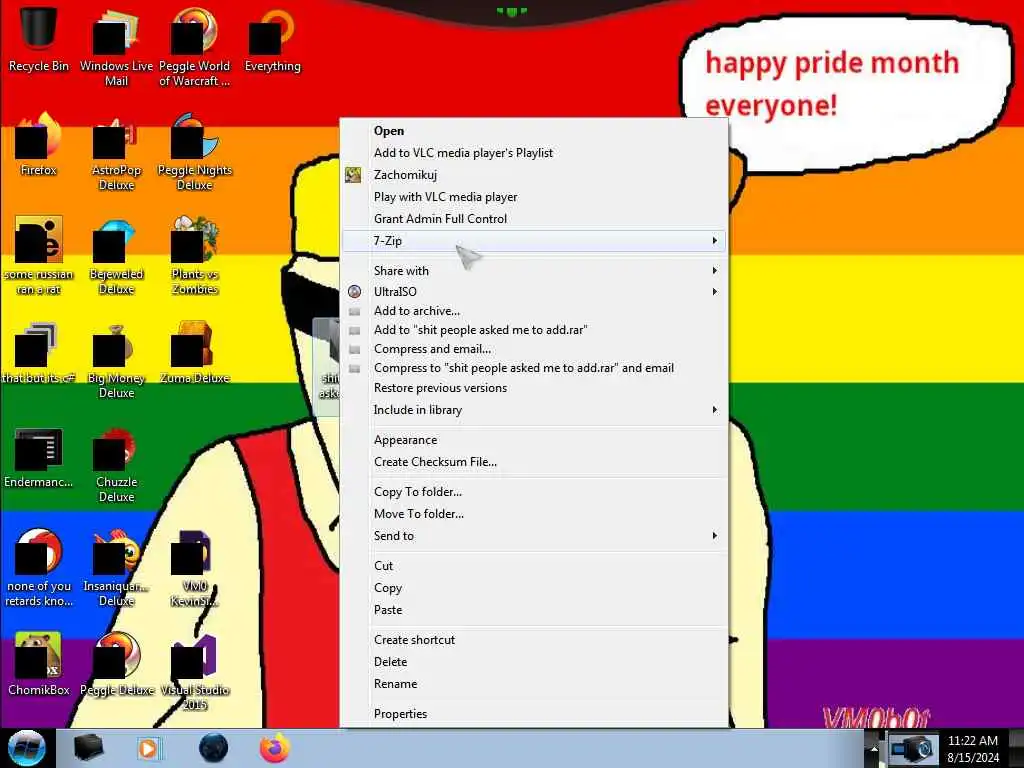The height and width of the screenshot is (768, 1024).
Task: Open Chuzzle Deluxe desktop icon
Action: tap(116, 464)
